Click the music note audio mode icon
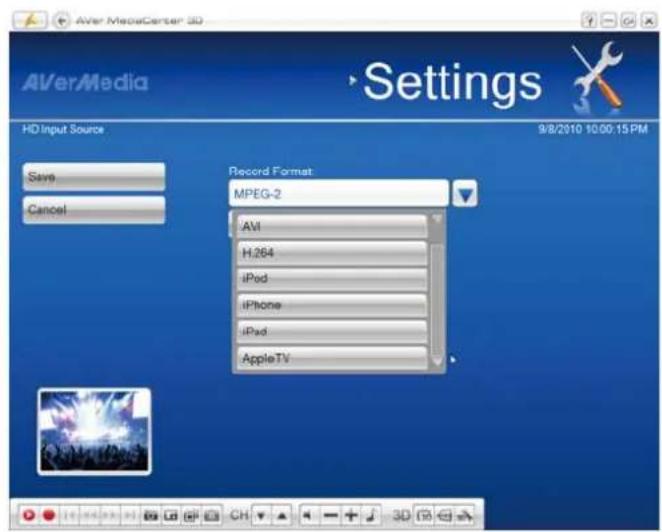 (371, 516)
